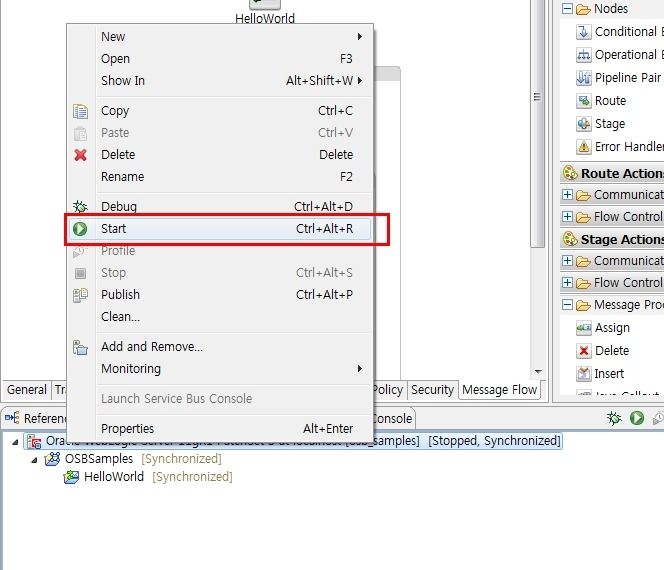The width and height of the screenshot is (664, 570).
Task: Expand Communication folder under Route Actions
Action: pyautogui.click(x=567, y=195)
